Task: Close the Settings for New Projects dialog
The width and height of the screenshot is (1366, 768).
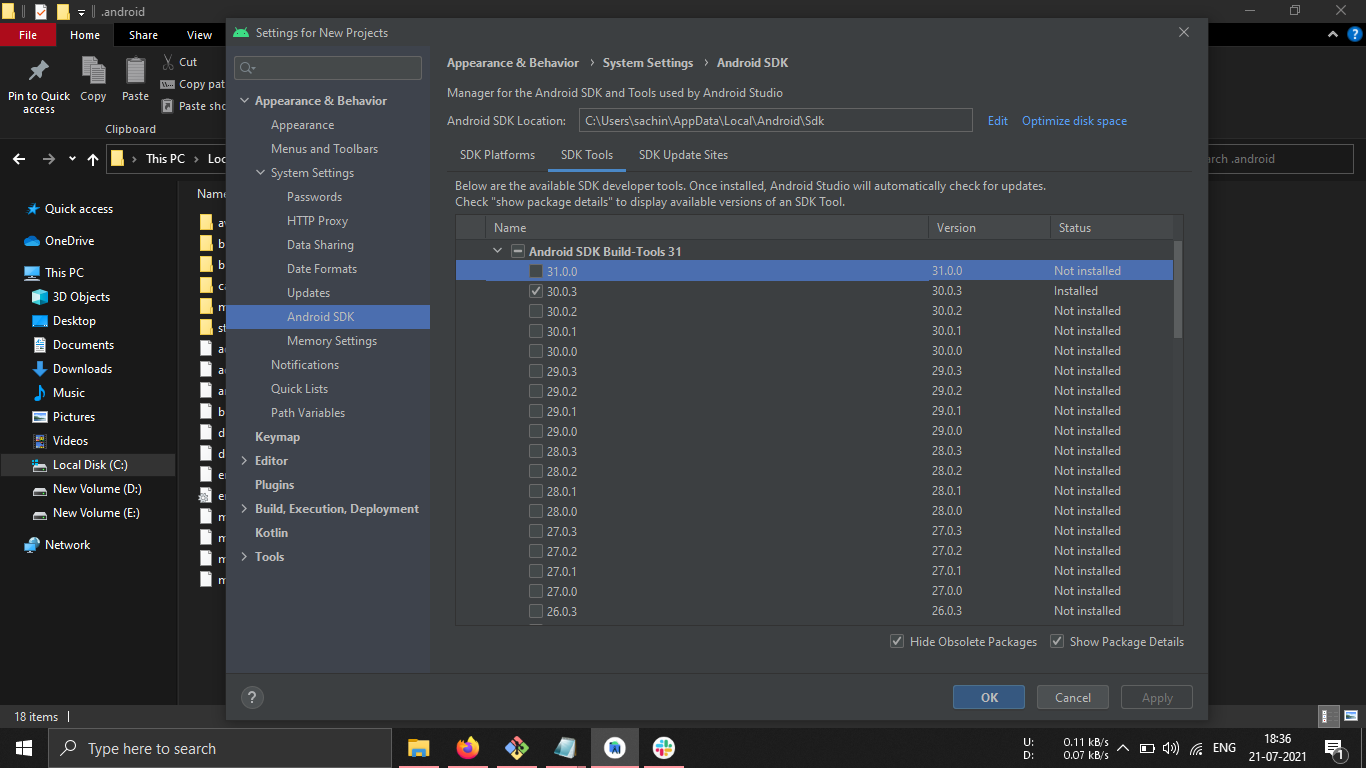Action: [x=1184, y=32]
